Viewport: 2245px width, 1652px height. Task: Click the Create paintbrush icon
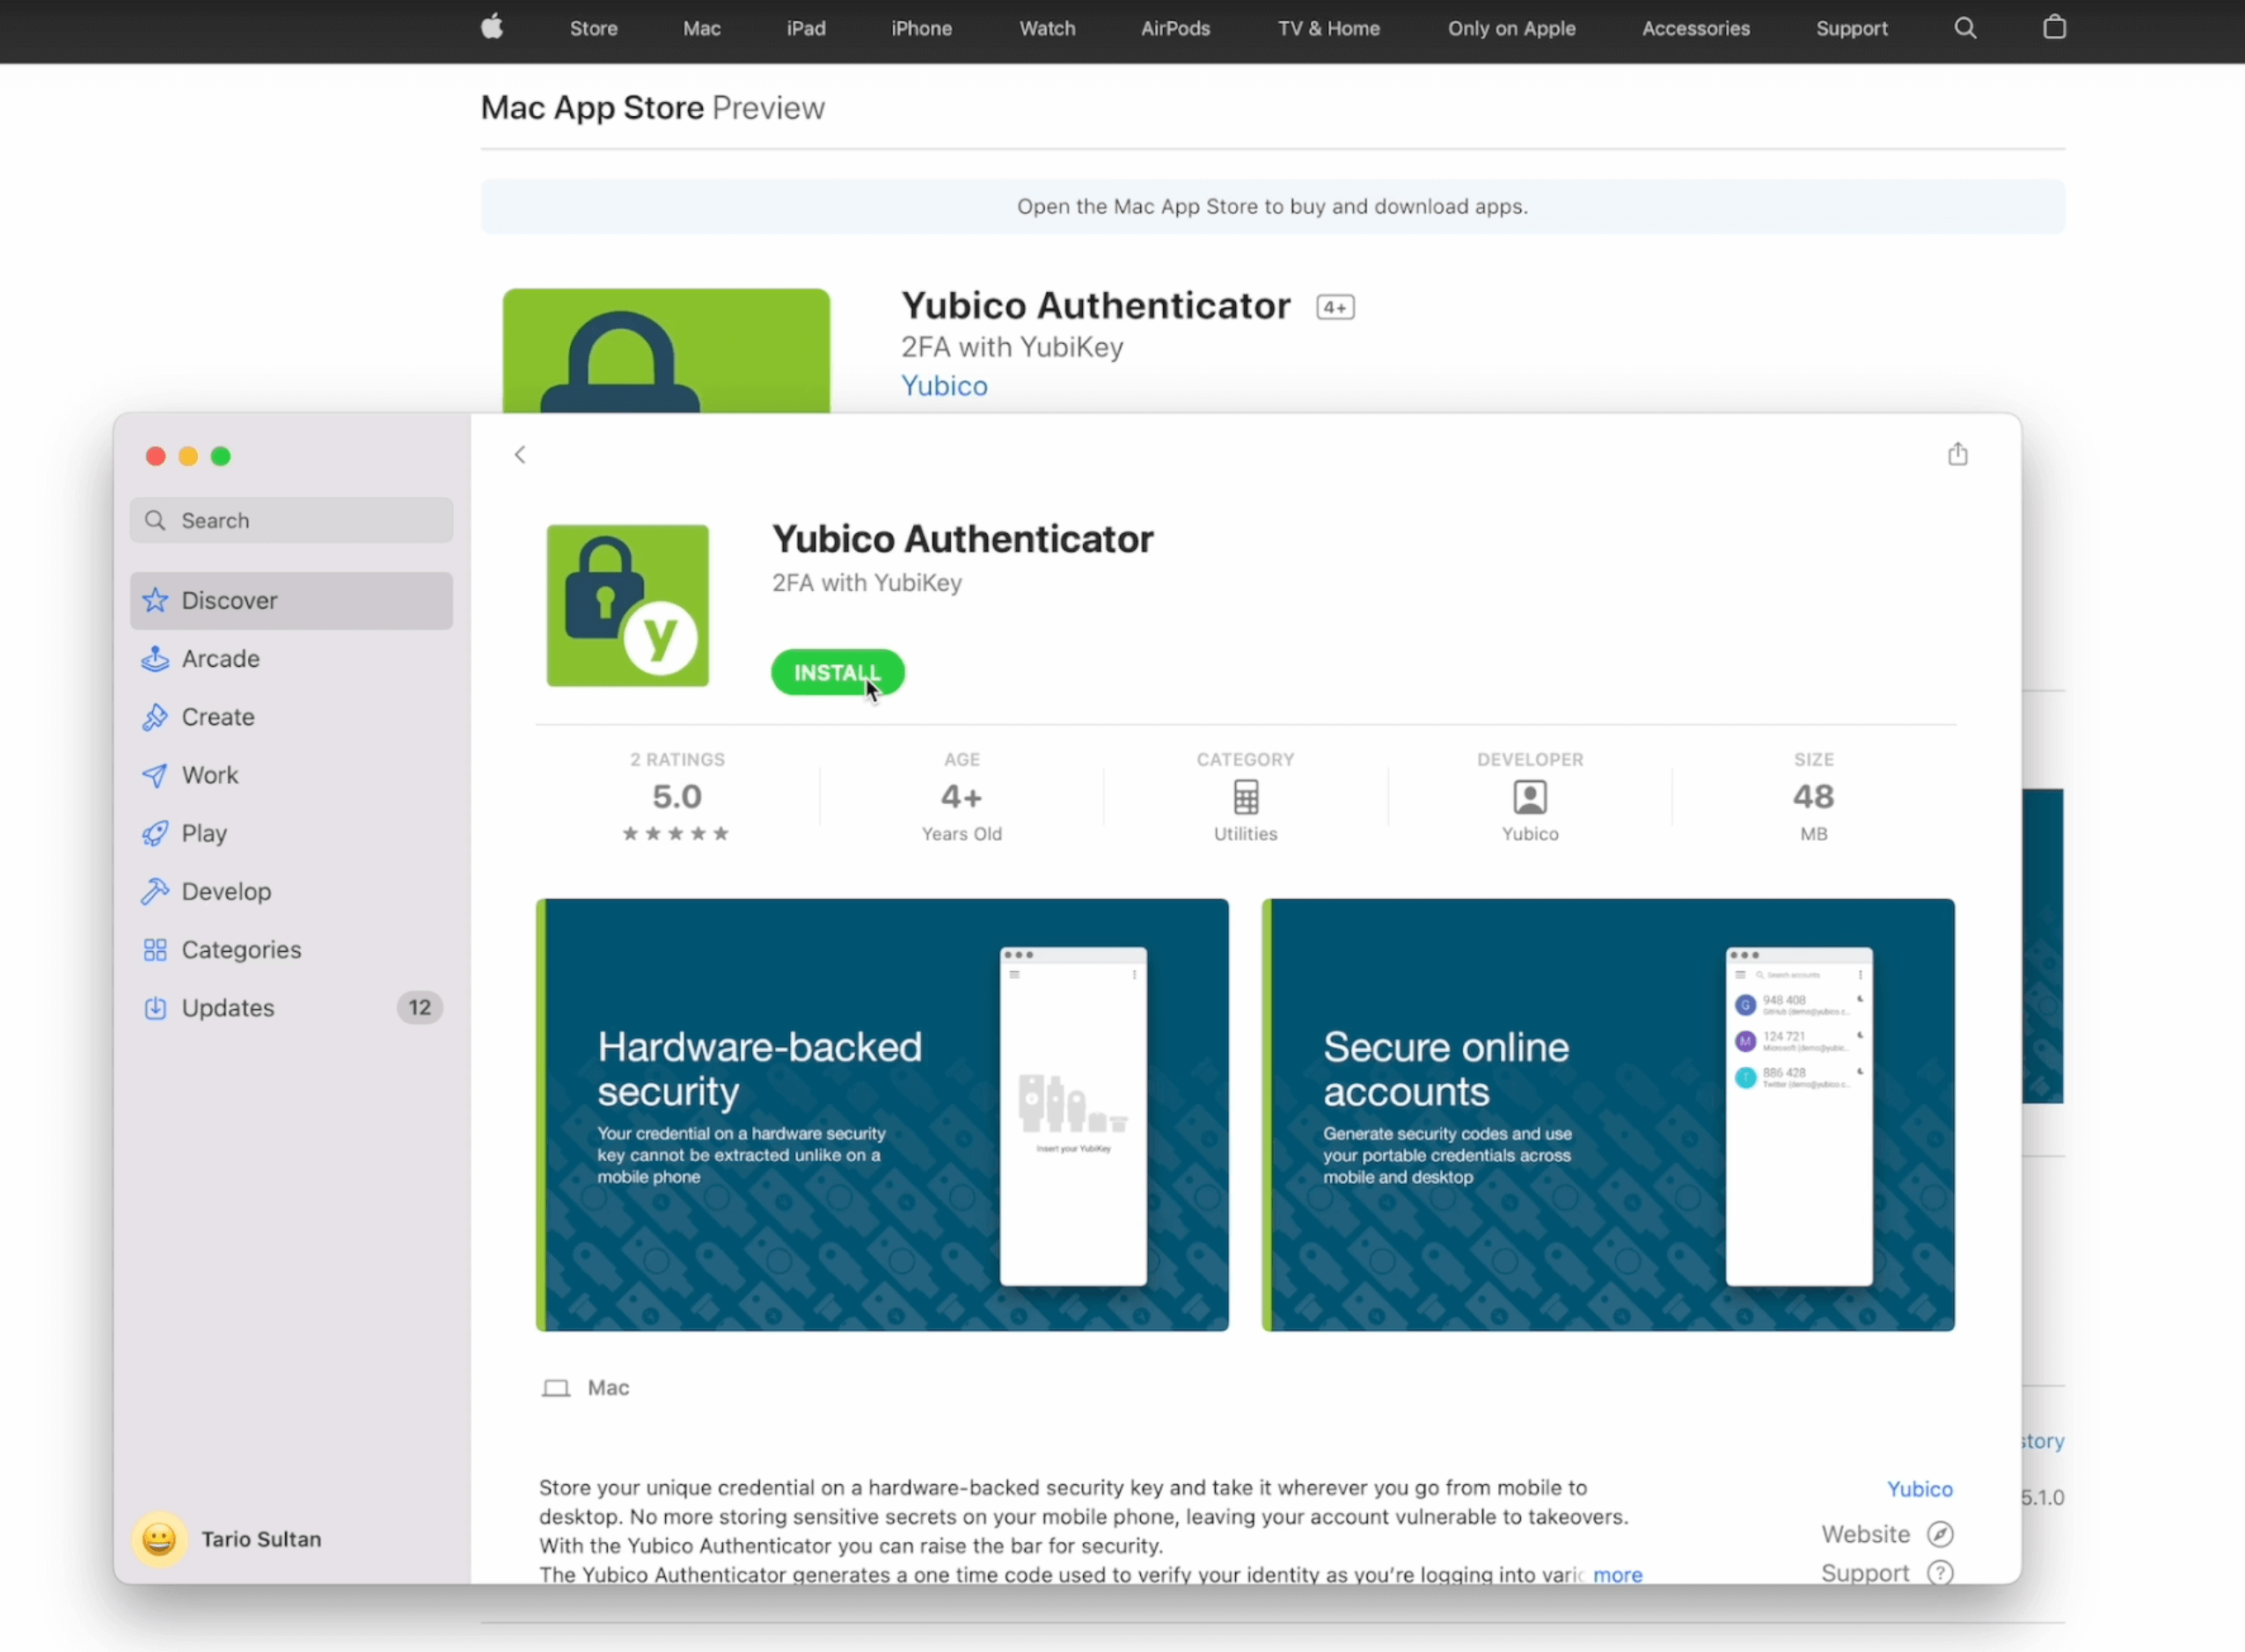point(155,717)
